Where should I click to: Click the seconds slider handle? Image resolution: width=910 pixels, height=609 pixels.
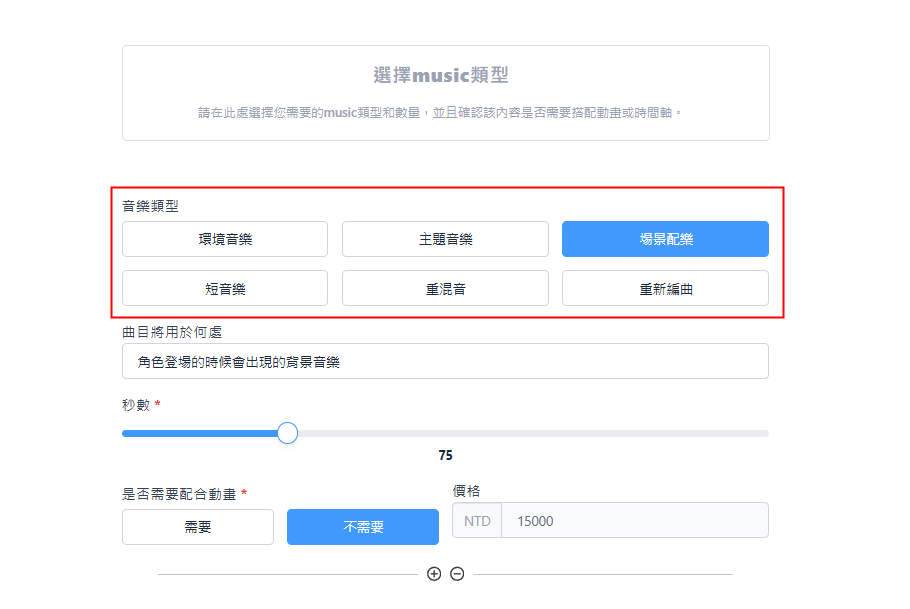[287, 433]
